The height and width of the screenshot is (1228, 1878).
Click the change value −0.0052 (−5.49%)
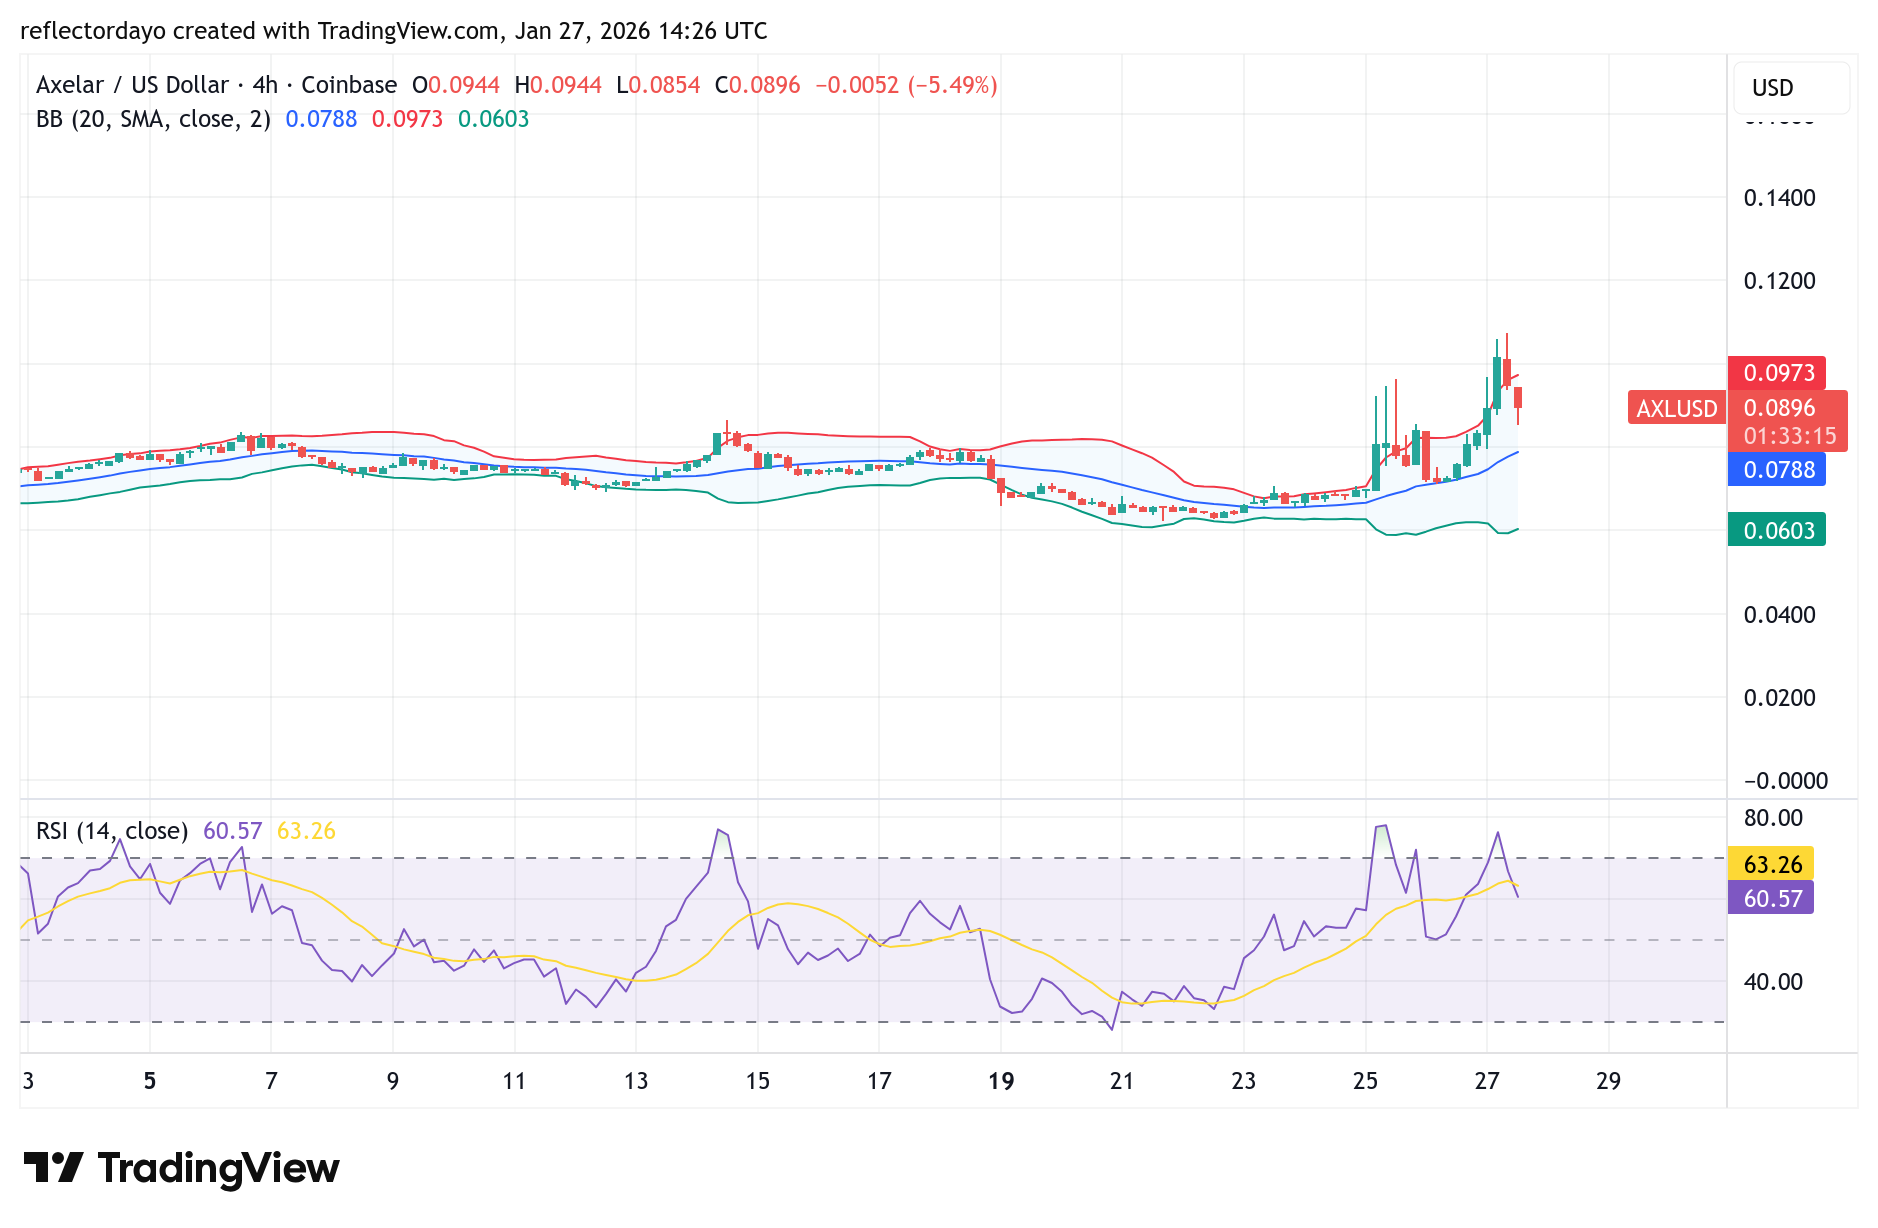(907, 85)
